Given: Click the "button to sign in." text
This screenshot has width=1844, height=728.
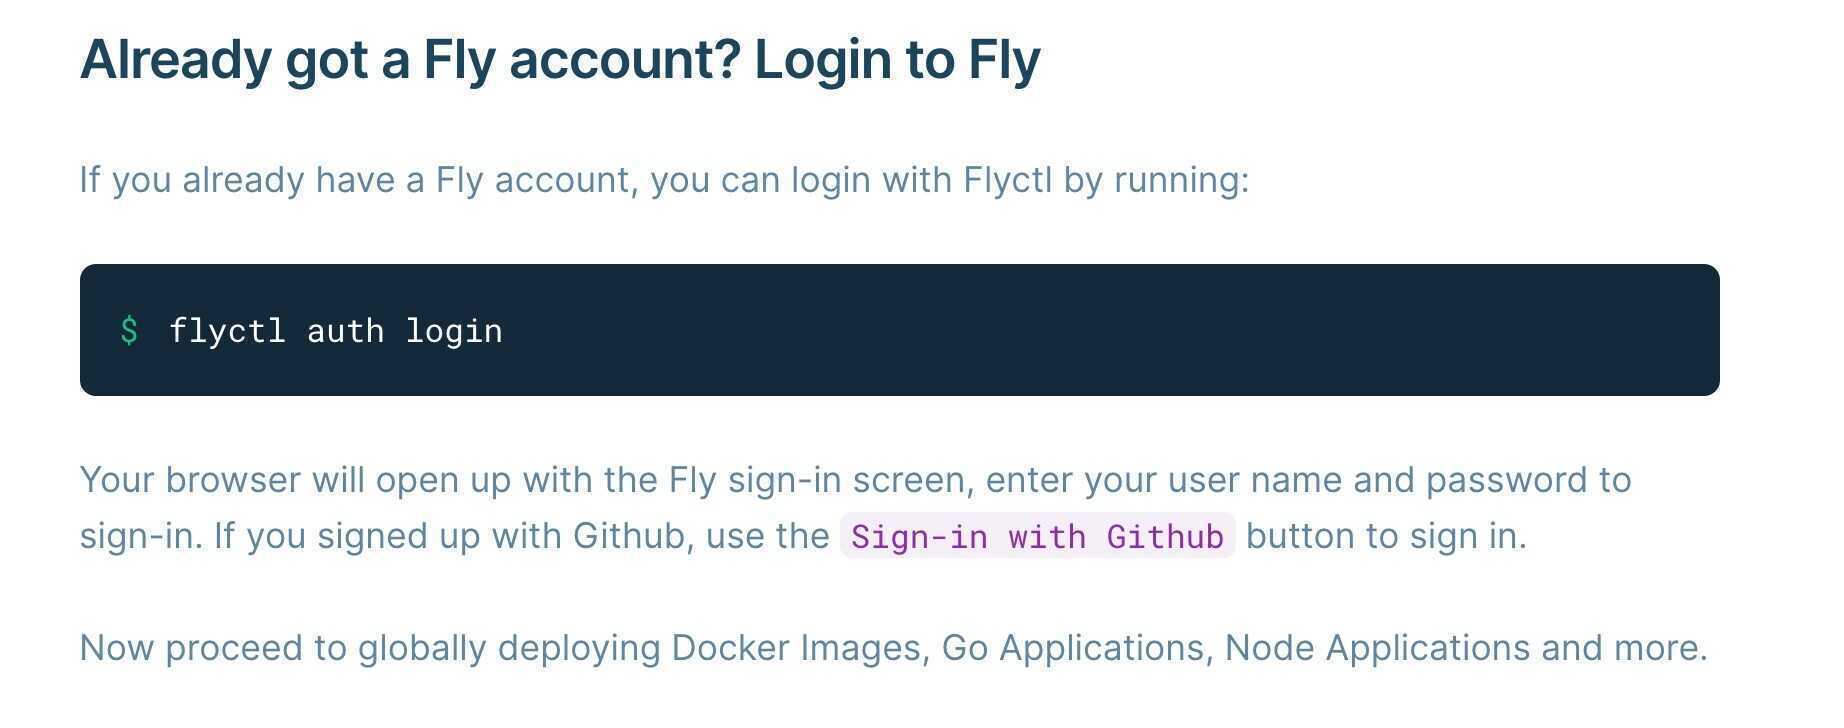Looking at the screenshot, I should tap(1386, 536).
